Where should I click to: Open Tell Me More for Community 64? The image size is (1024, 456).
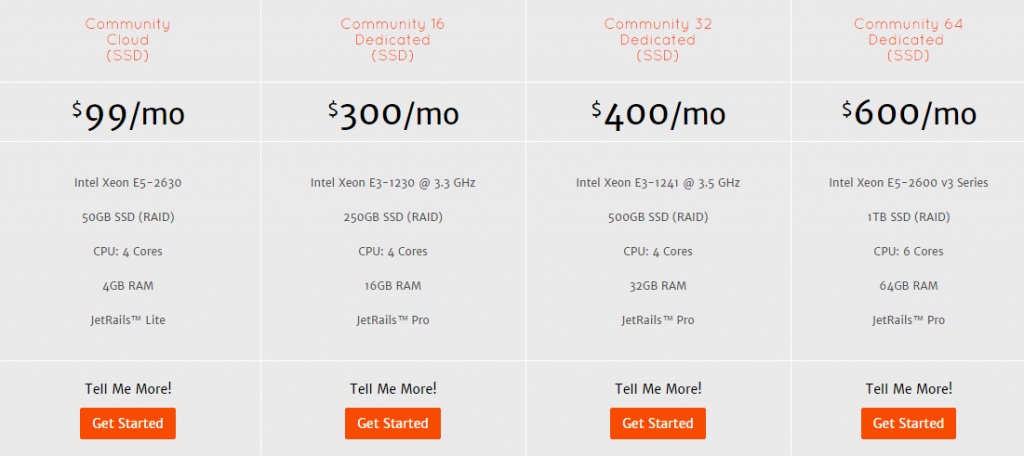tap(908, 389)
